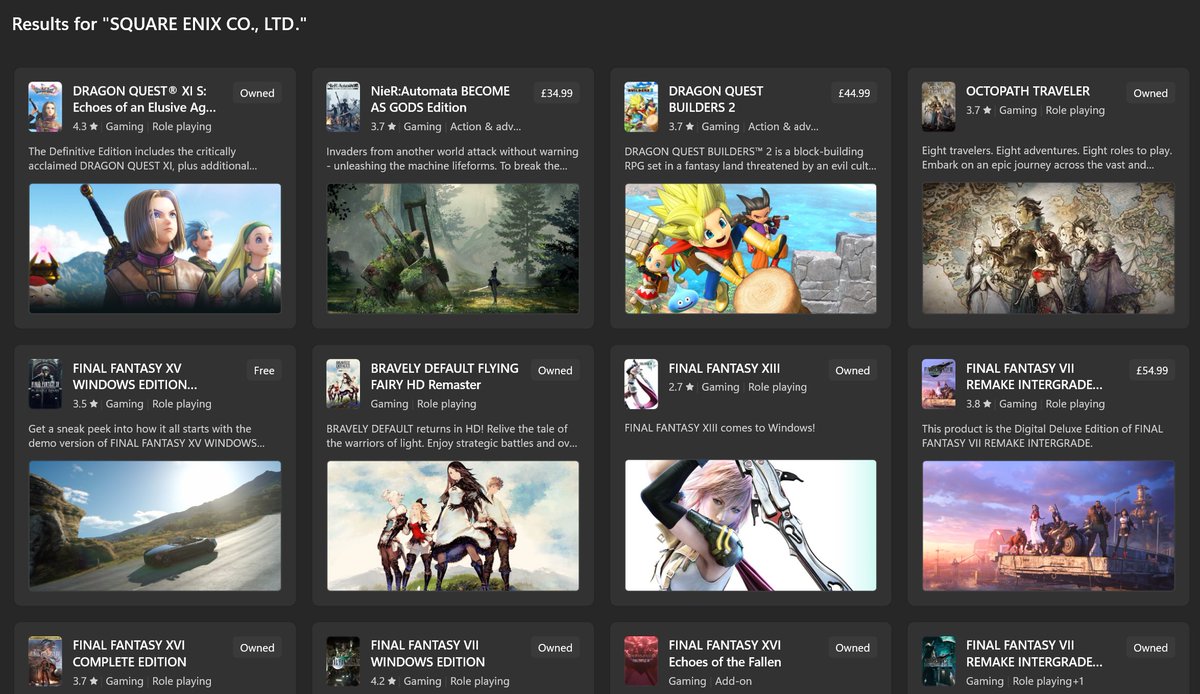Click title FINAL FANTASY XVI Echoes of the Fallen
Image resolution: width=1200 pixels, height=694 pixels.
click(x=726, y=653)
